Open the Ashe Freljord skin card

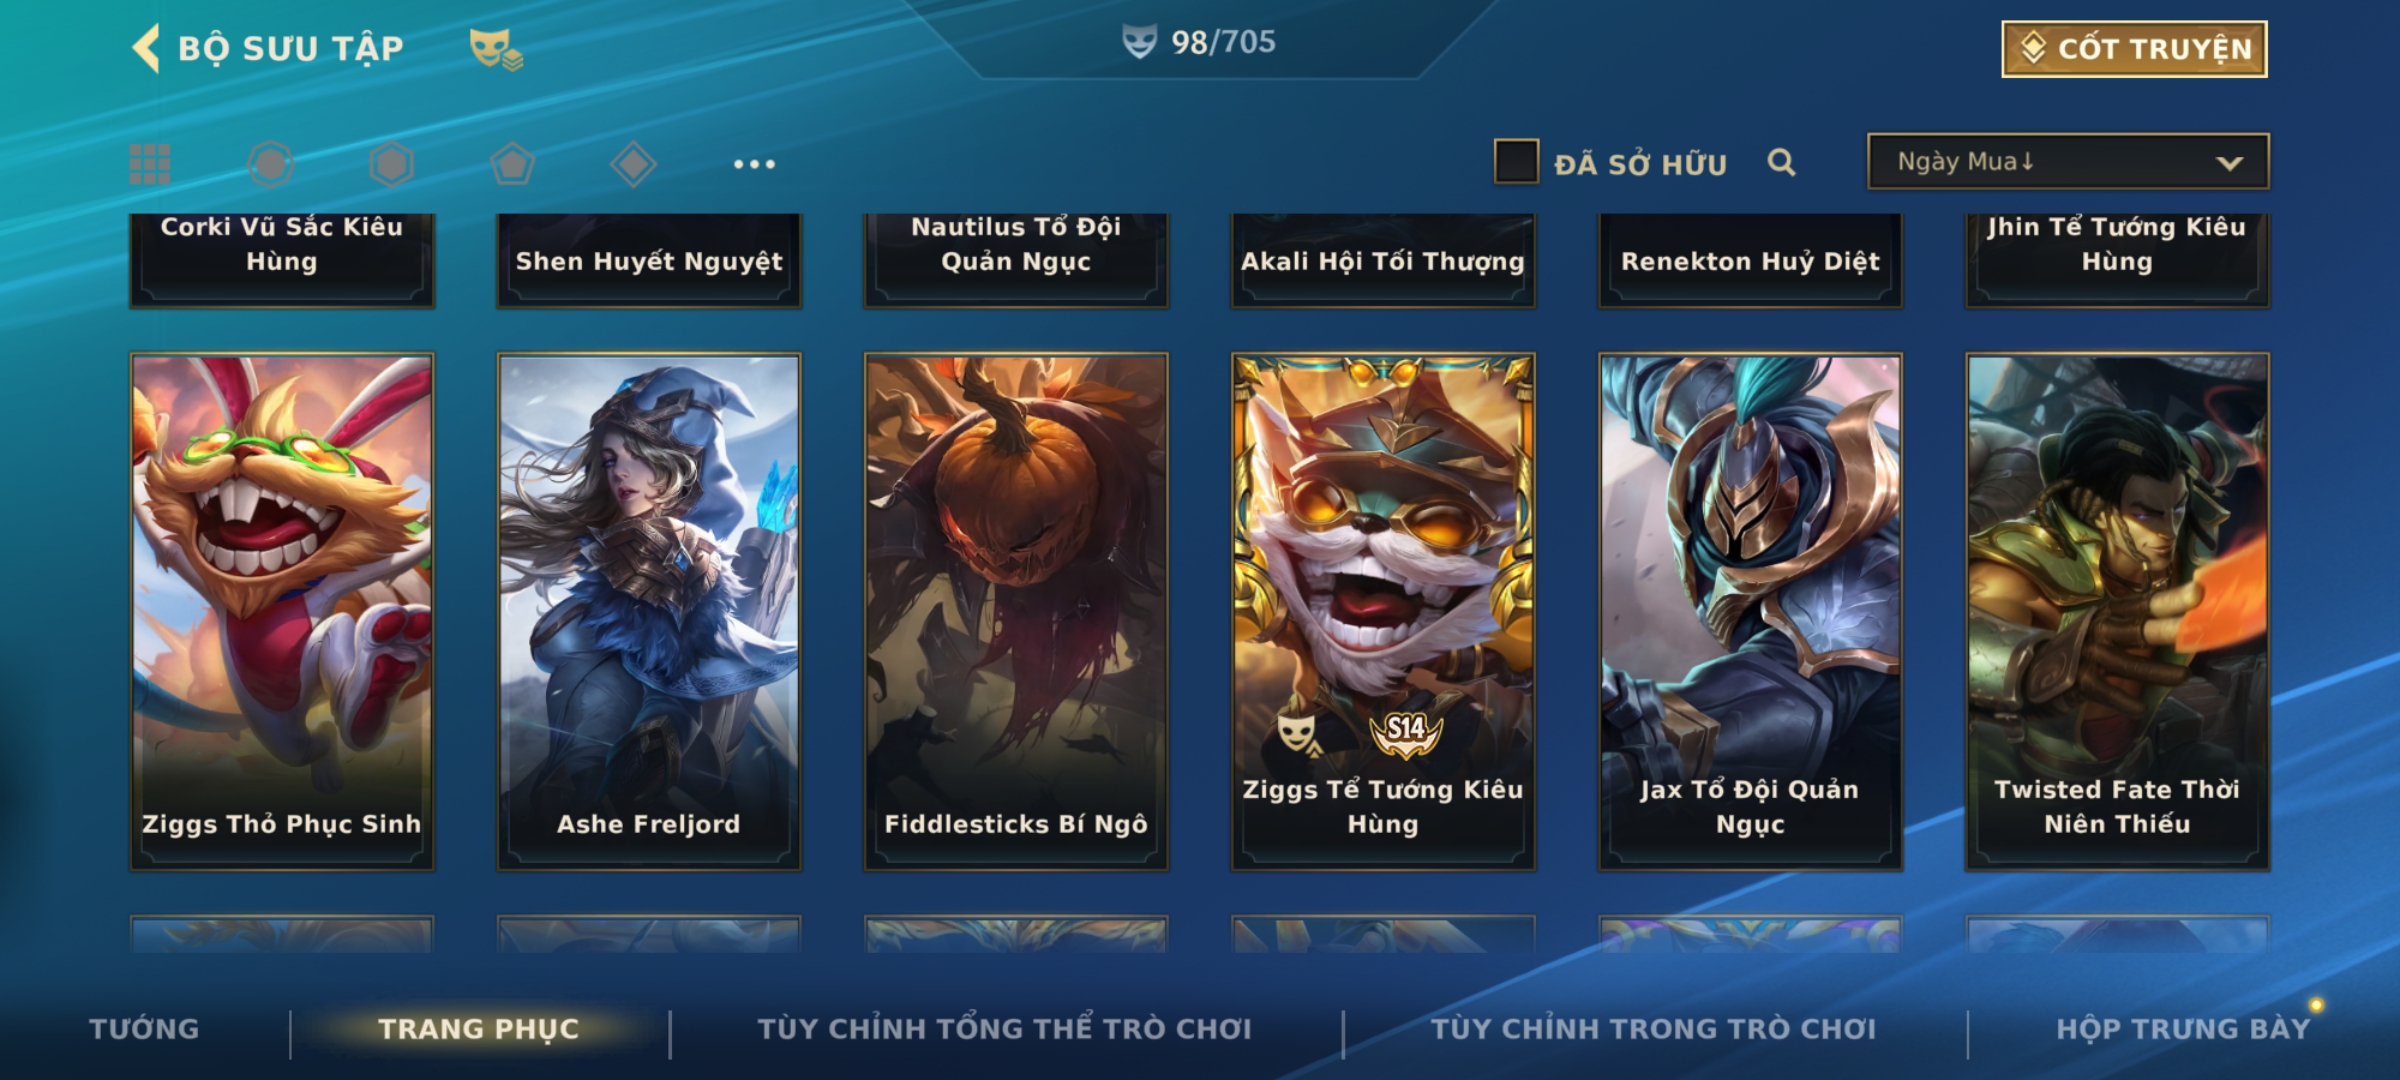pos(649,612)
